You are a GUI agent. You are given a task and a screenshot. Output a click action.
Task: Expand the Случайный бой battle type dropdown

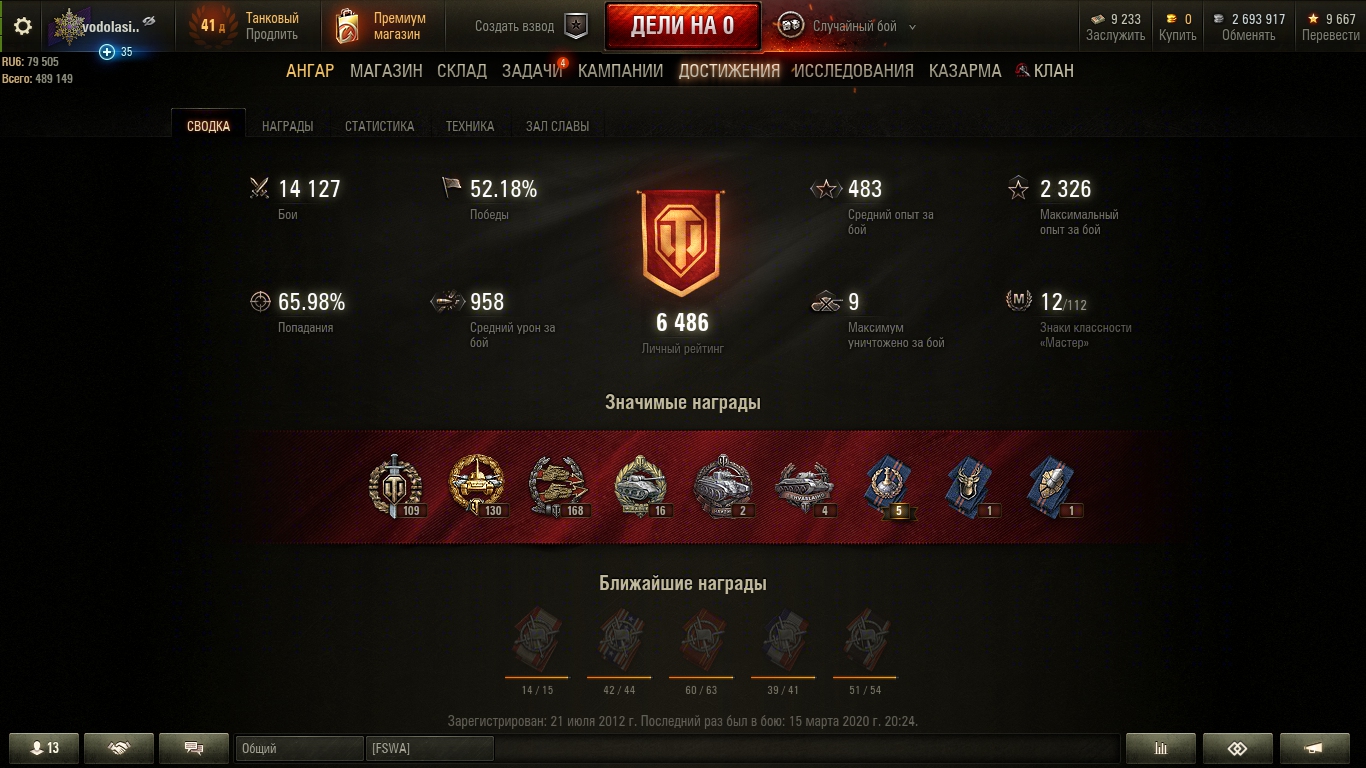912,27
